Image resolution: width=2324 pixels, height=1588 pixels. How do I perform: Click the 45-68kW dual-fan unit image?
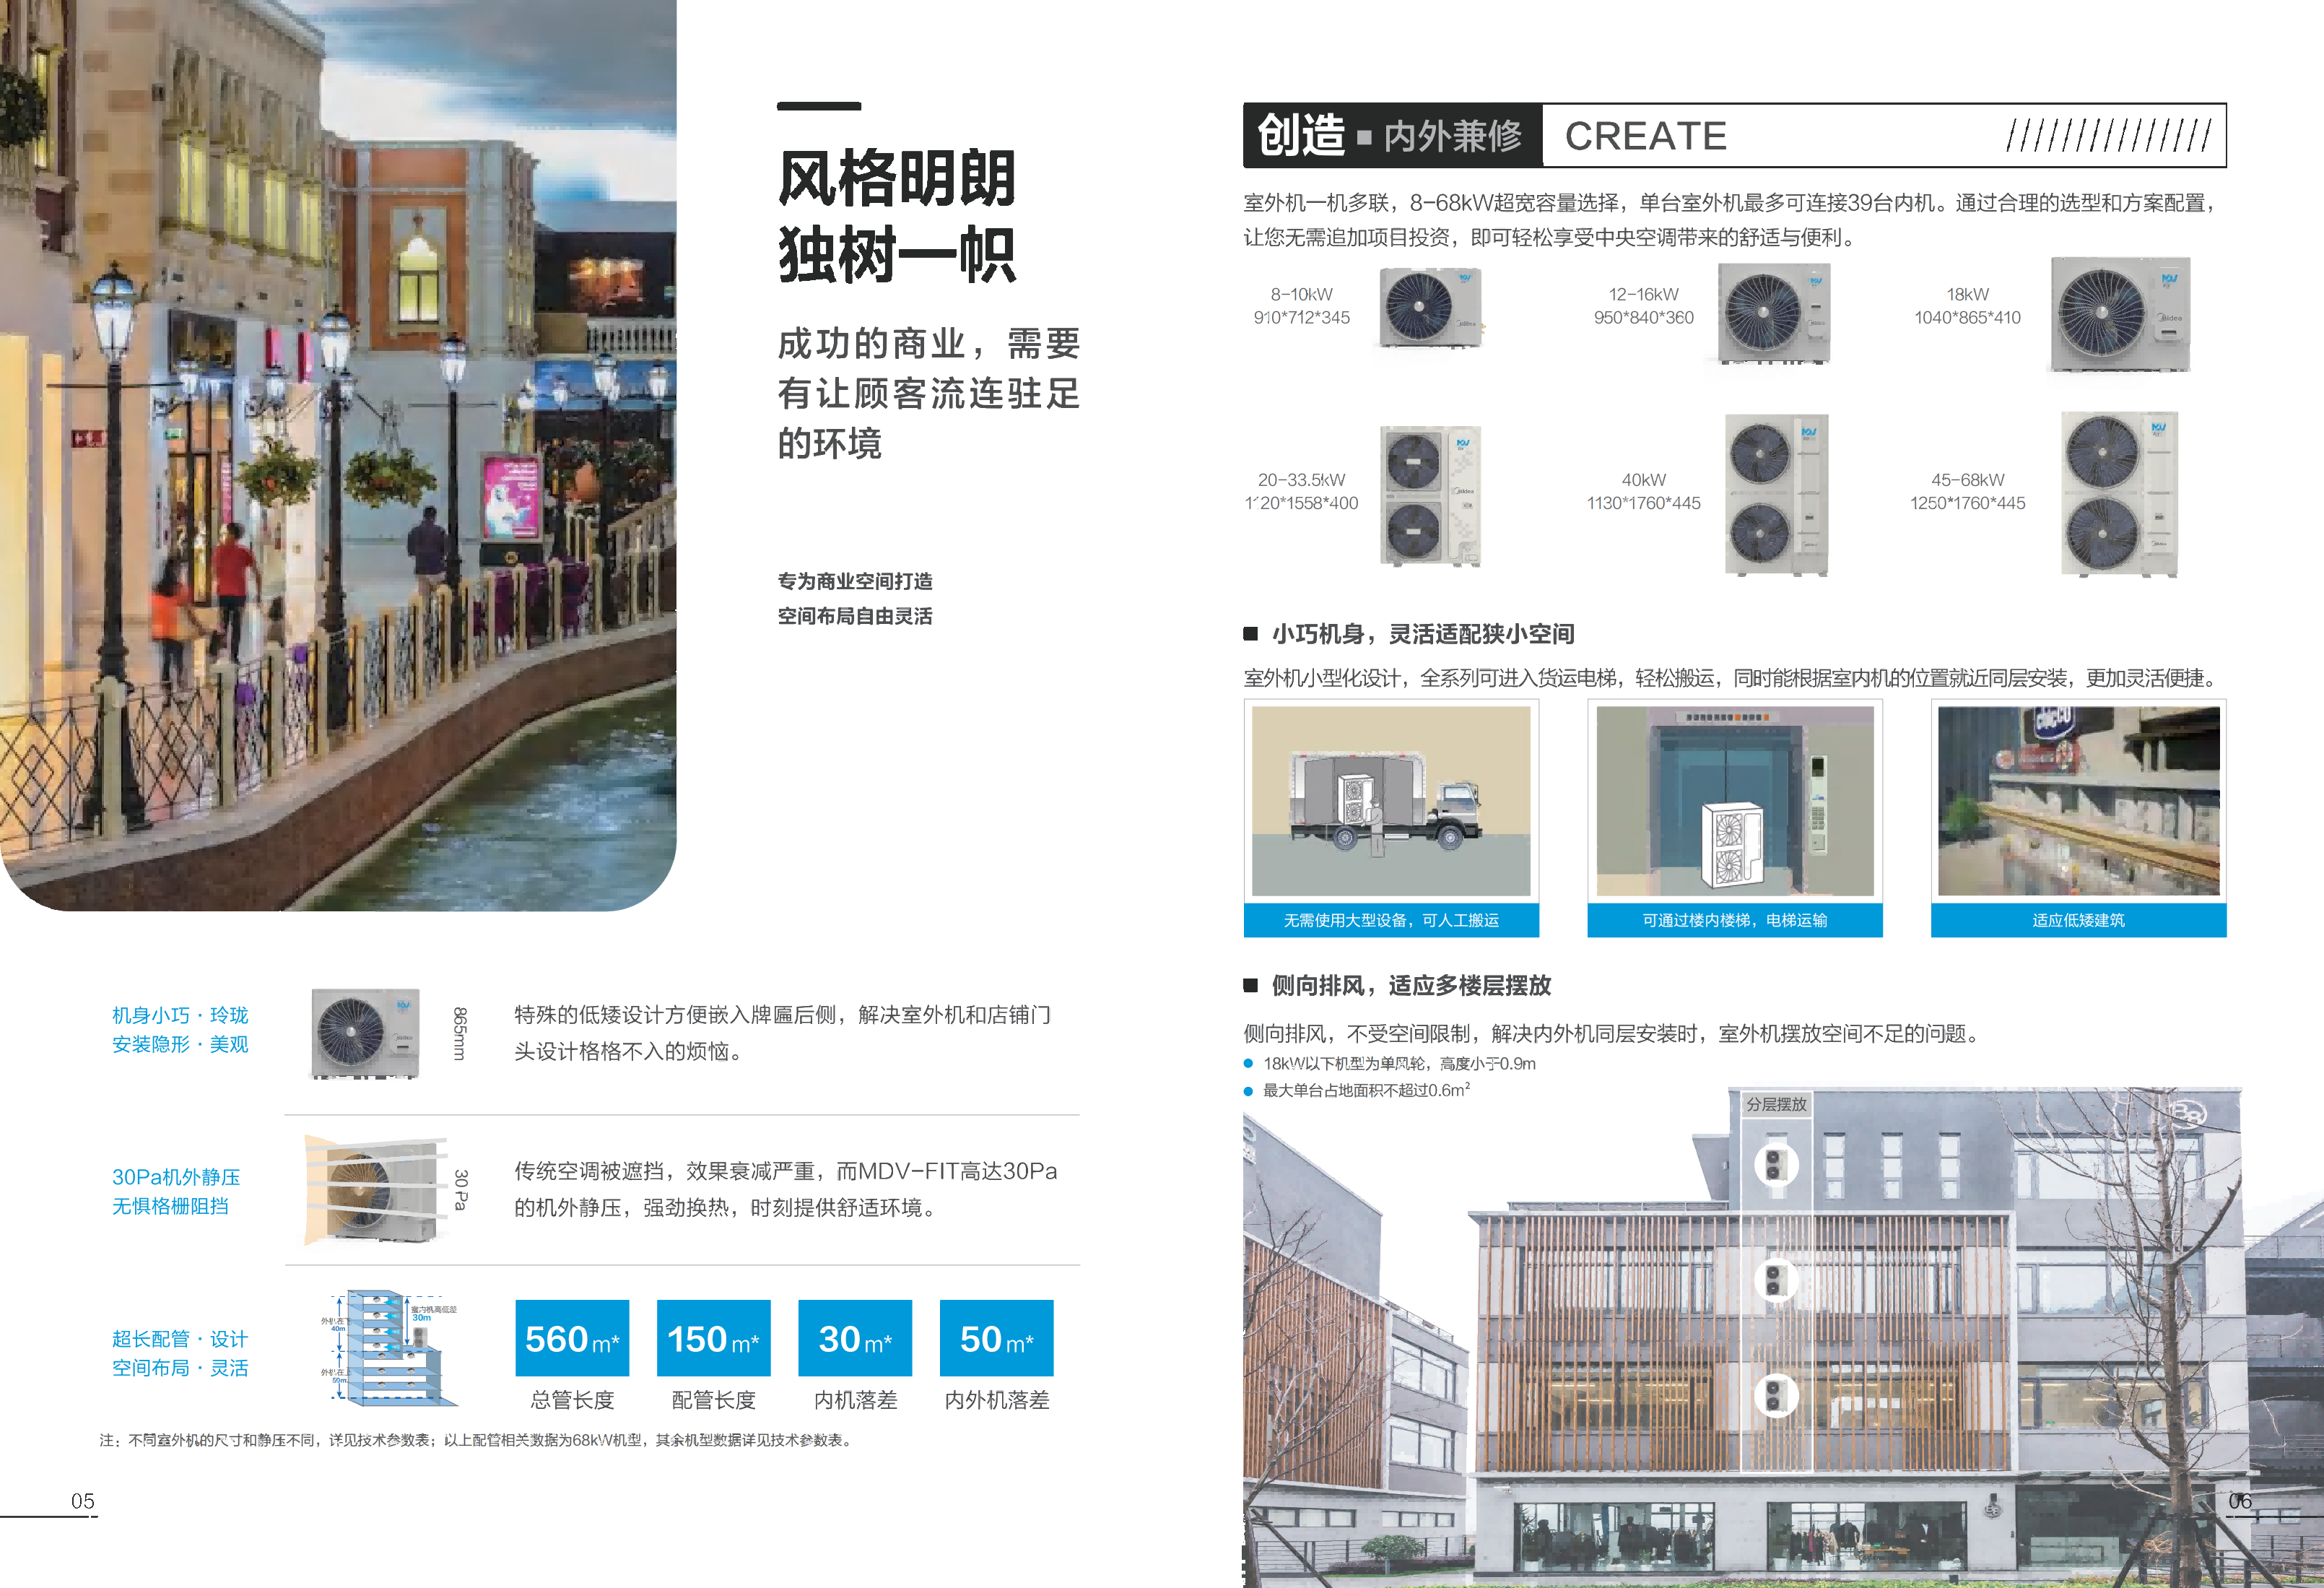tap(2118, 494)
